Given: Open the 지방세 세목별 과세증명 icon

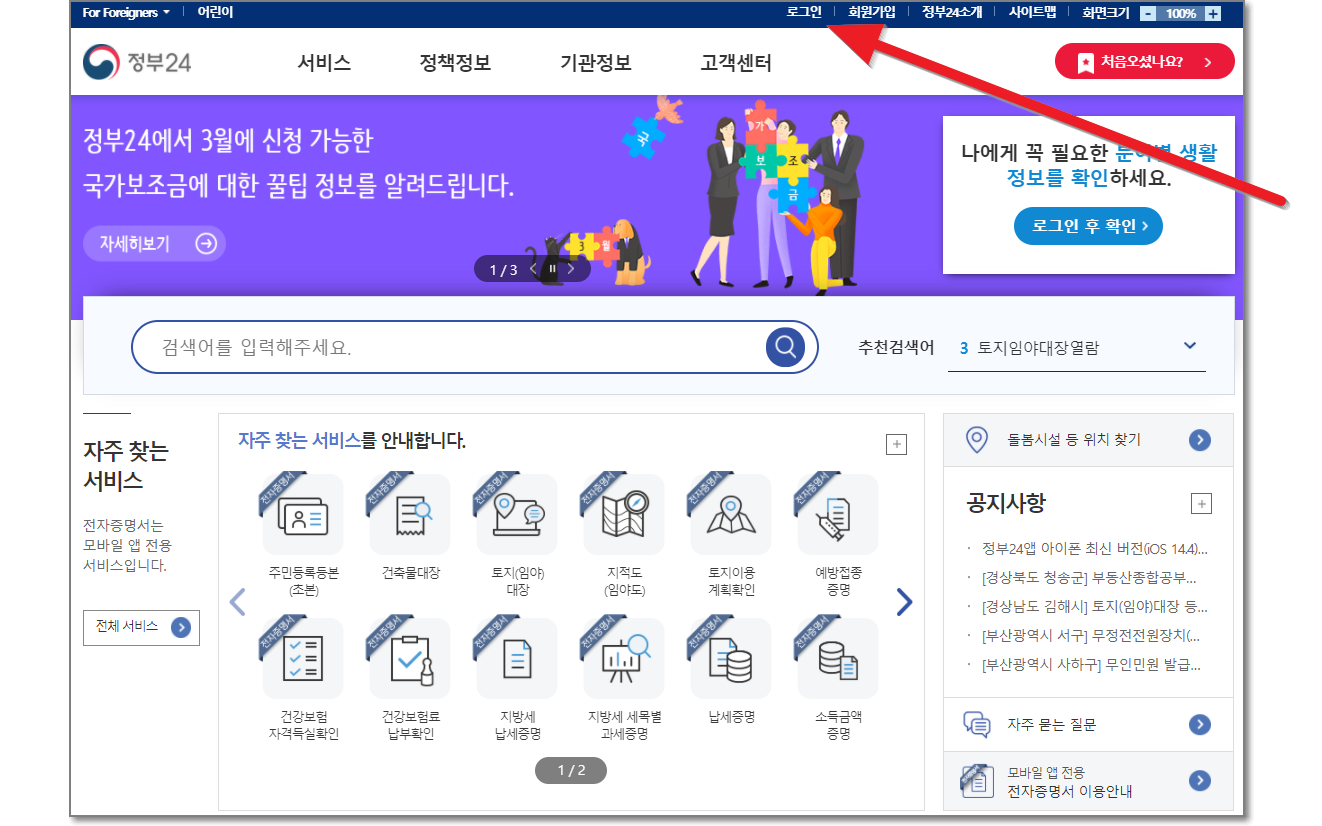Looking at the screenshot, I should click(x=624, y=659).
